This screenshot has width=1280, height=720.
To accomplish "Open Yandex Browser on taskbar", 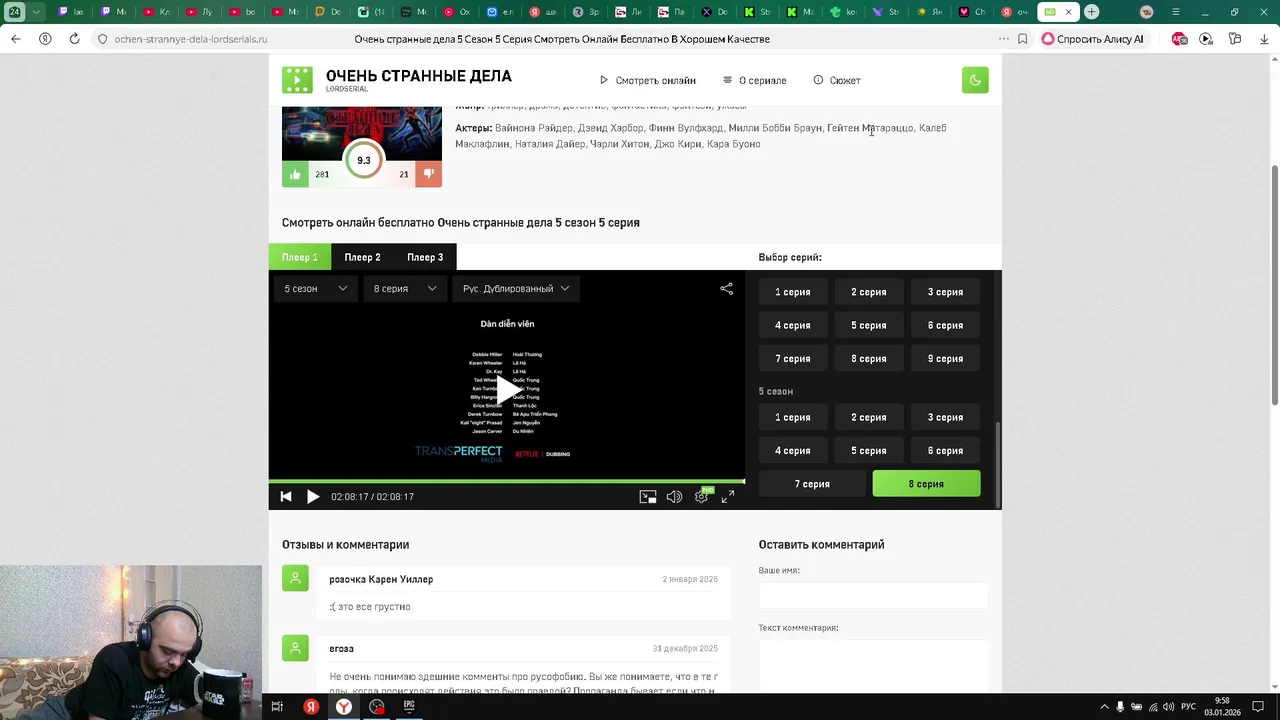I will (343, 706).
